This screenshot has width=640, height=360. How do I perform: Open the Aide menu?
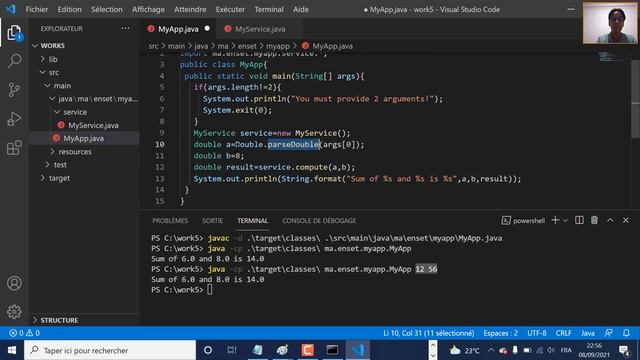(x=301, y=9)
